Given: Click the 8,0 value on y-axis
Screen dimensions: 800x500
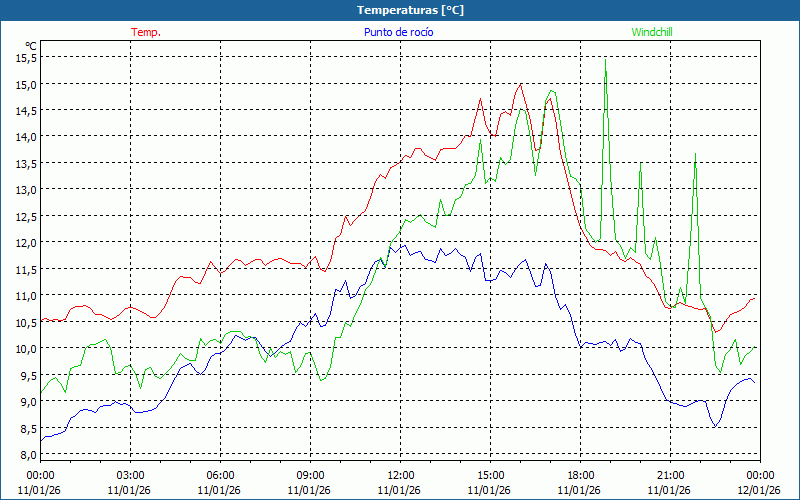Looking at the screenshot, I should coord(26,455).
